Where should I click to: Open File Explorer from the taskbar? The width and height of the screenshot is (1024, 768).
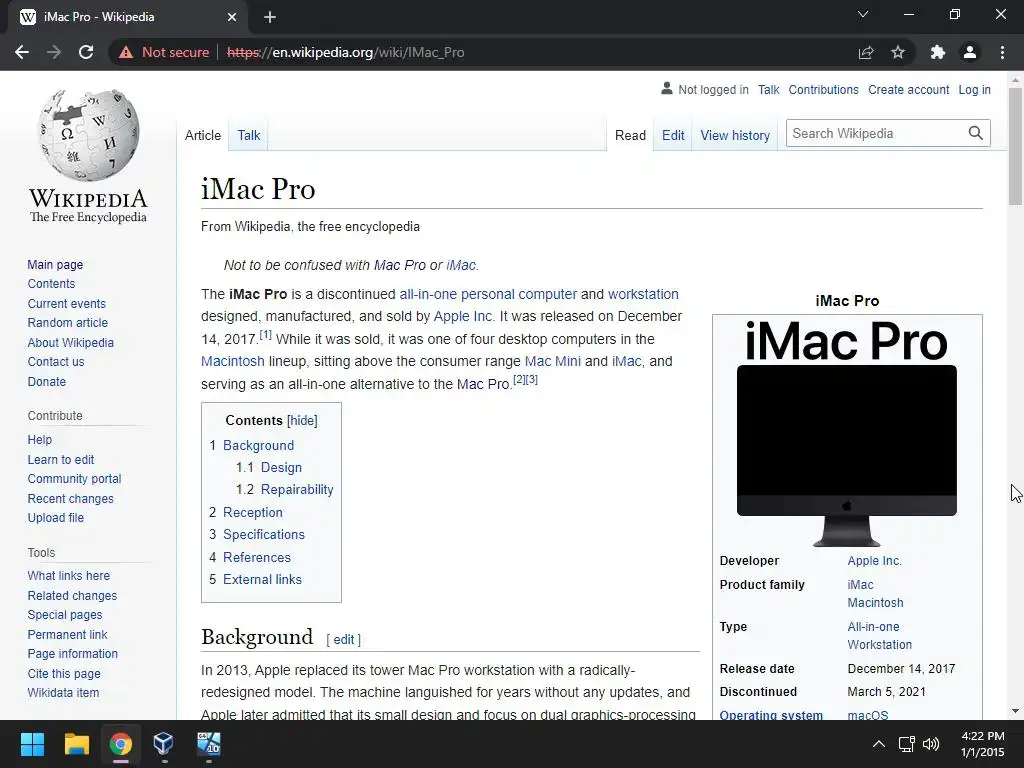pyautogui.click(x=76, y=744)
